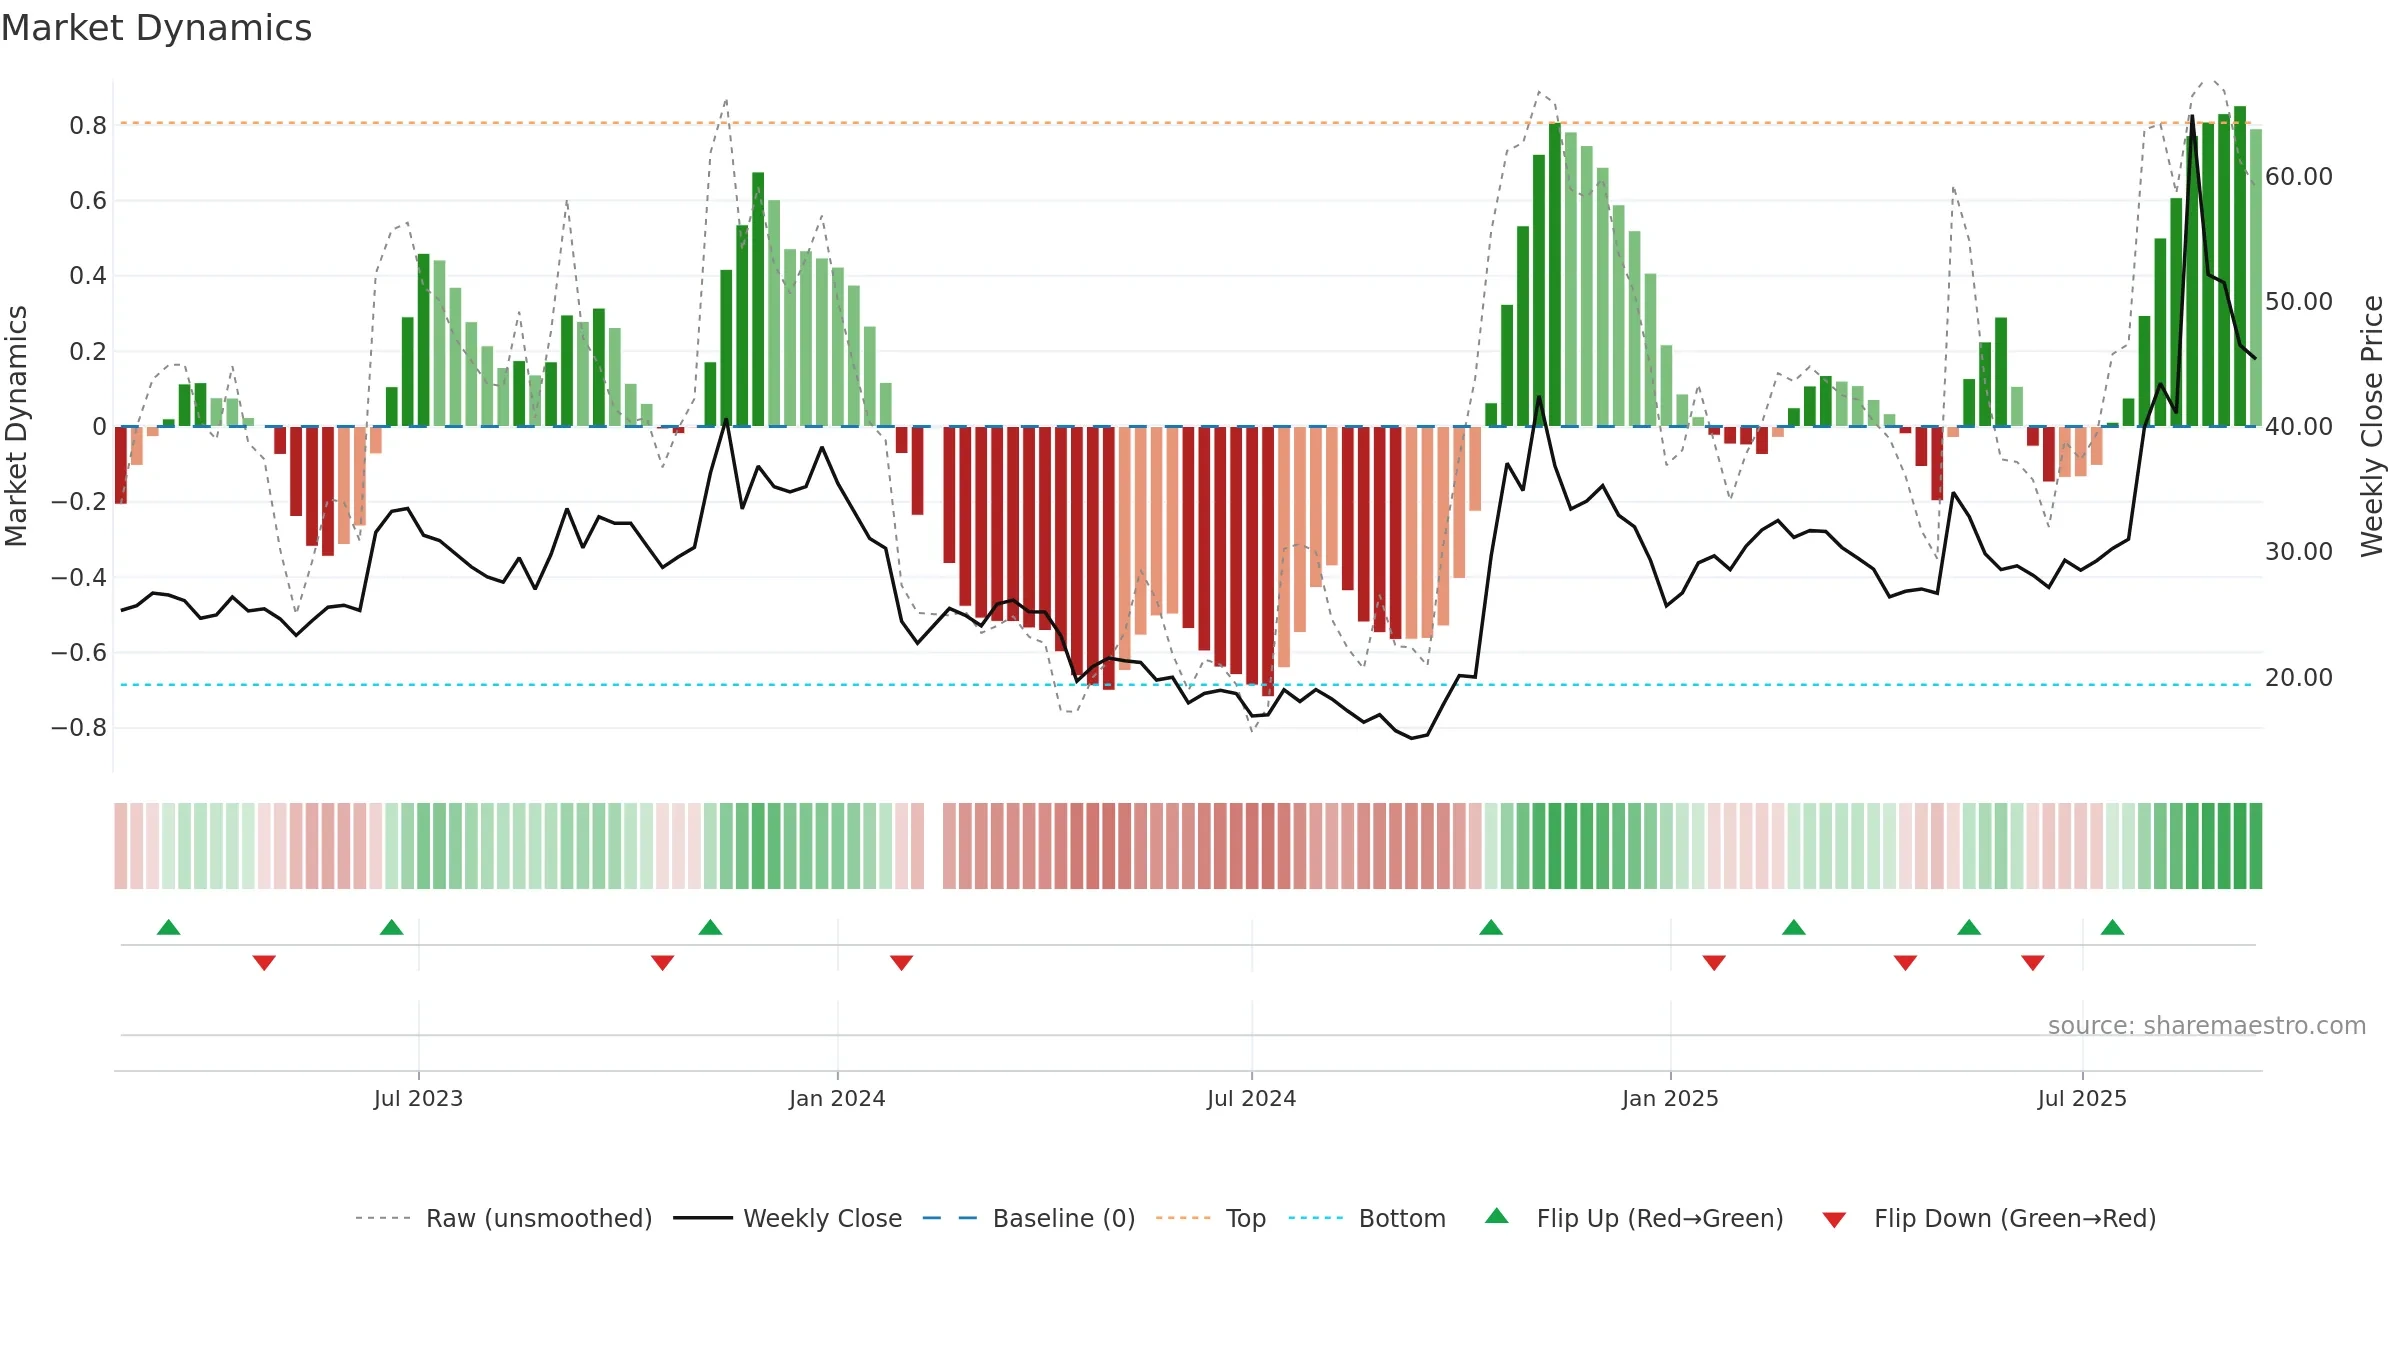Click the Jul 2025 x-axis label

2083,1098
